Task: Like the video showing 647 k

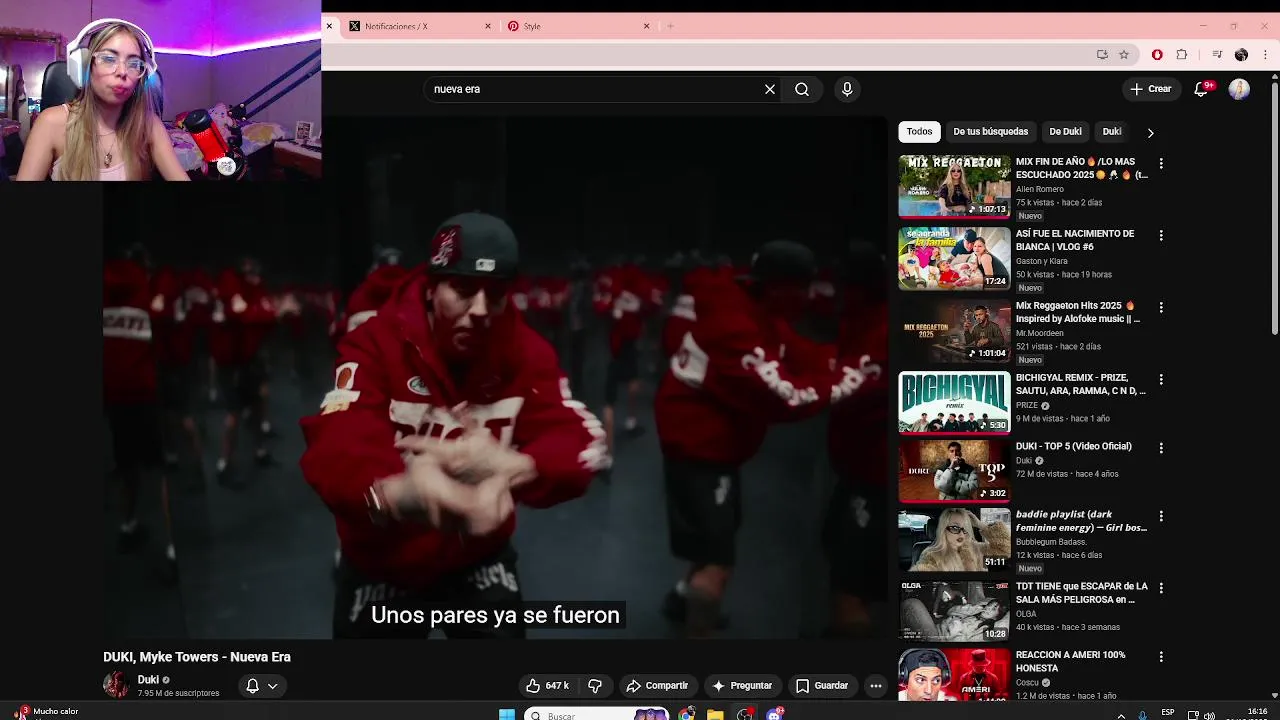Action: (547, 685)
